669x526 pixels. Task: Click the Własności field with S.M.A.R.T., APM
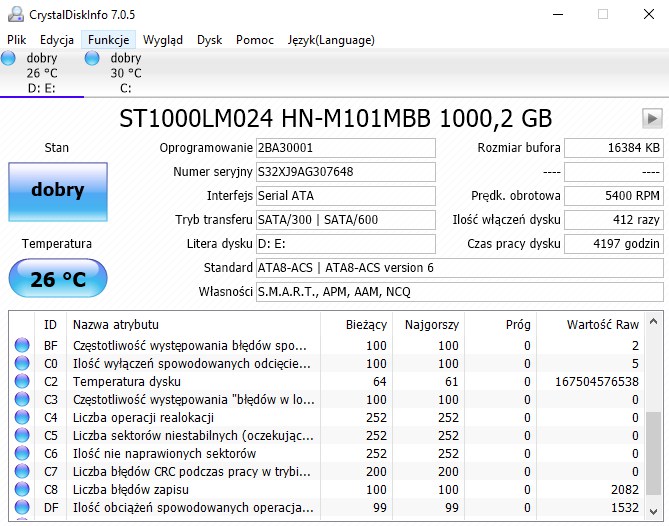pos(460,291)
